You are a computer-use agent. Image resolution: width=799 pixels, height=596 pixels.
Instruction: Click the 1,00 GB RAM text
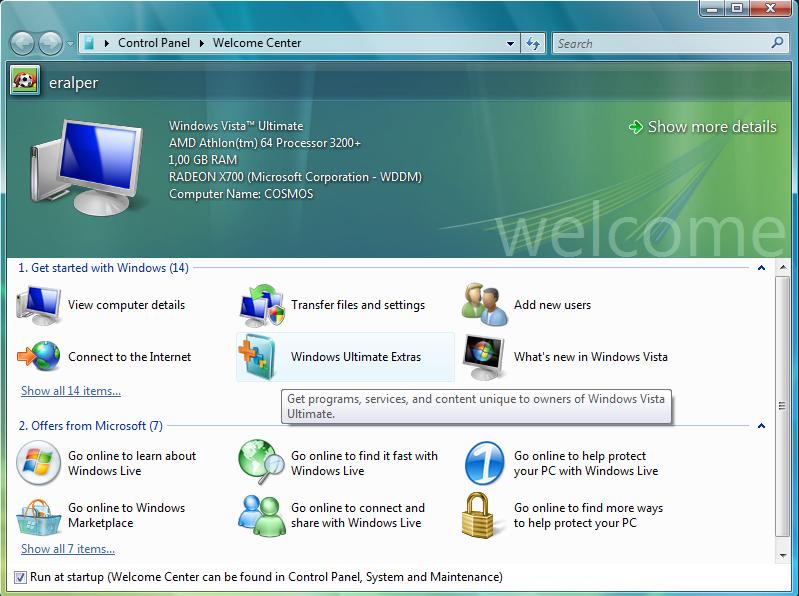click(x=203, y=160)
